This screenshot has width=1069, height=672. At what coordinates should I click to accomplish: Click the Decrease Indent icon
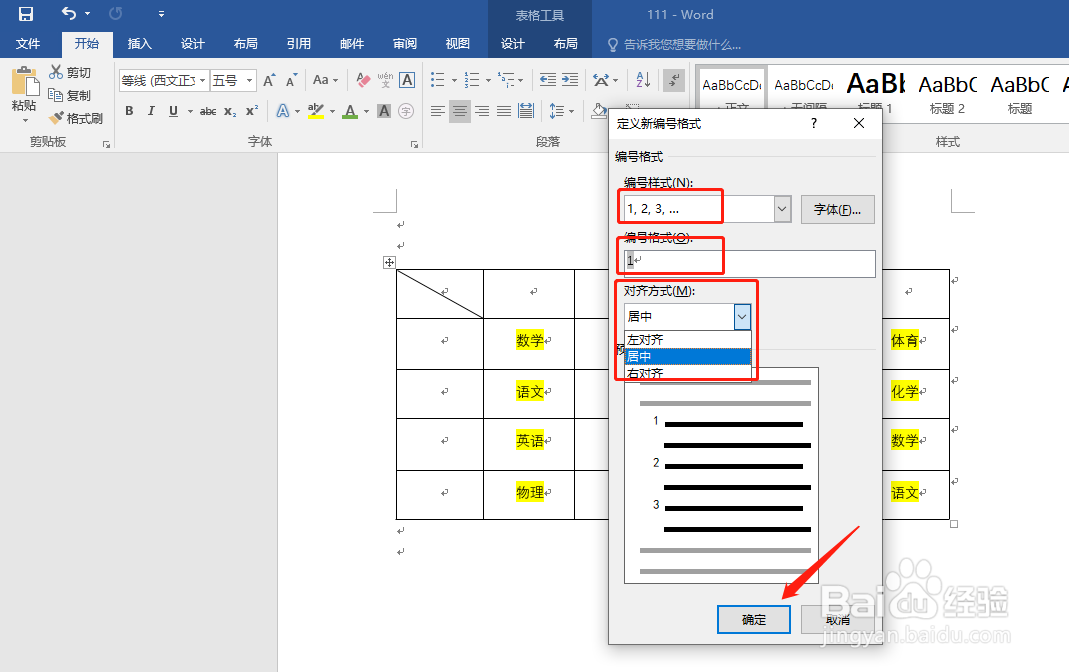(x=548, y=80)
